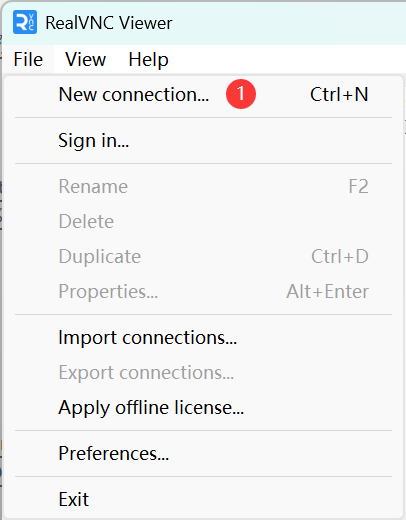Select Import connections...
The image size is (406, 520).
click(x=203, y=337)
